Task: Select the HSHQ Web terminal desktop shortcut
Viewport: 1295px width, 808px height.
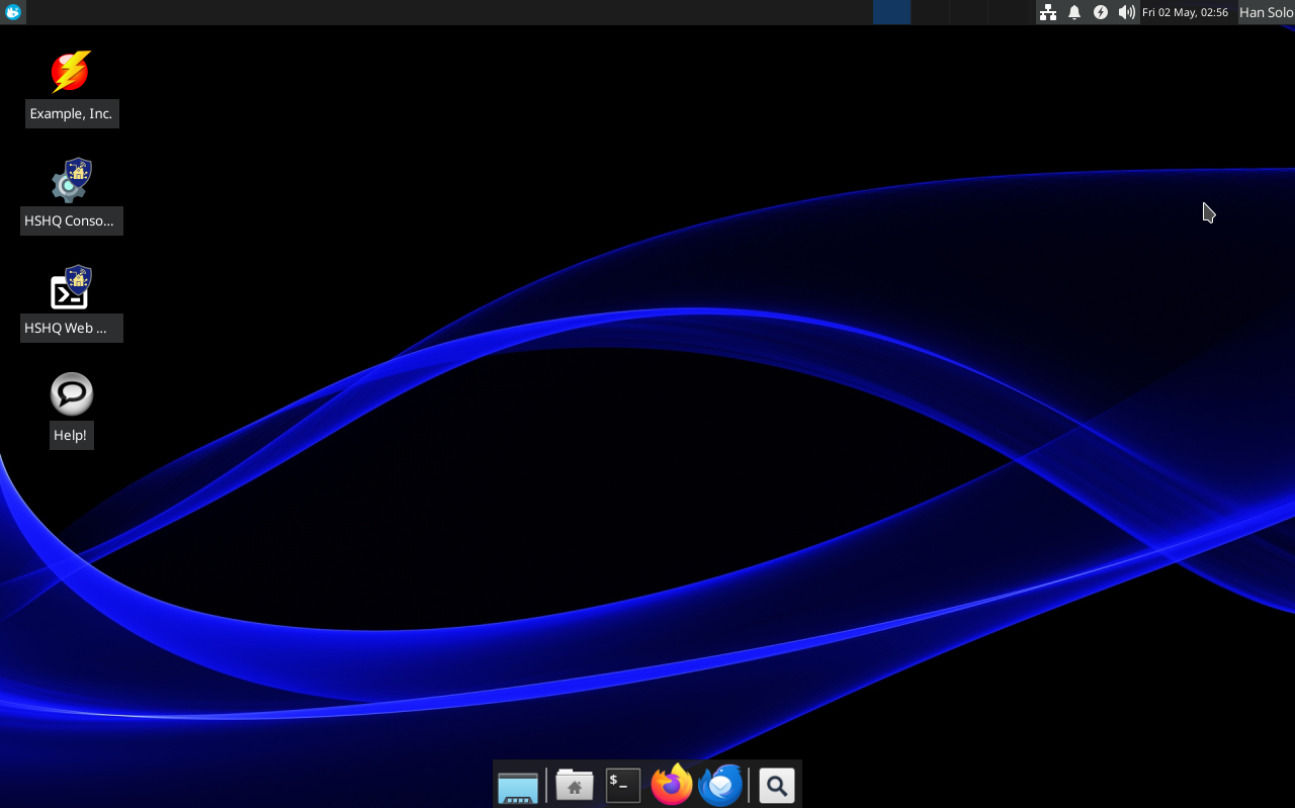Action: [x=71, y=288]
